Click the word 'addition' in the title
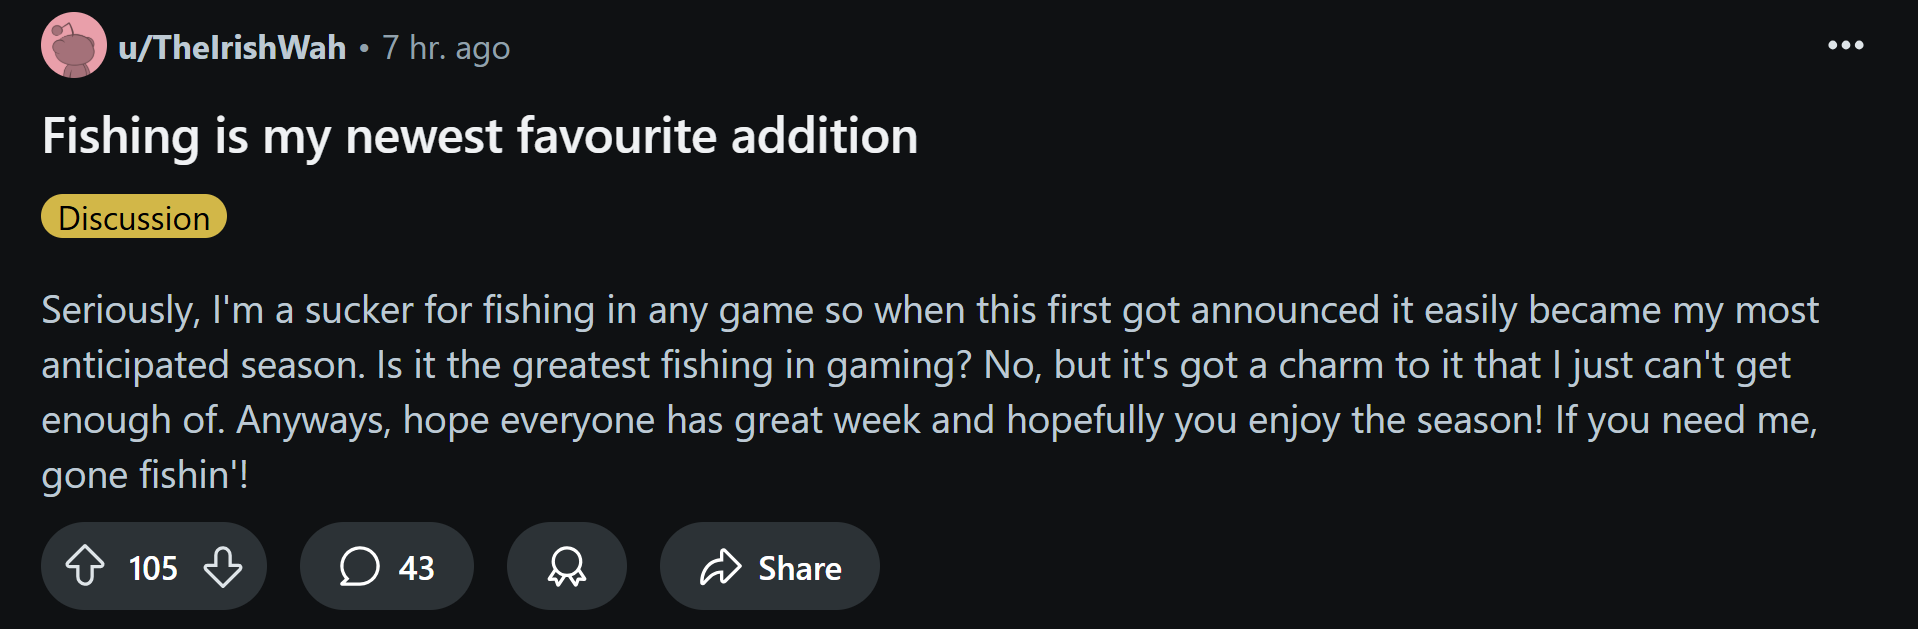Image resolution: width=1918 pixels, height=629 pixels. (824, 136)
